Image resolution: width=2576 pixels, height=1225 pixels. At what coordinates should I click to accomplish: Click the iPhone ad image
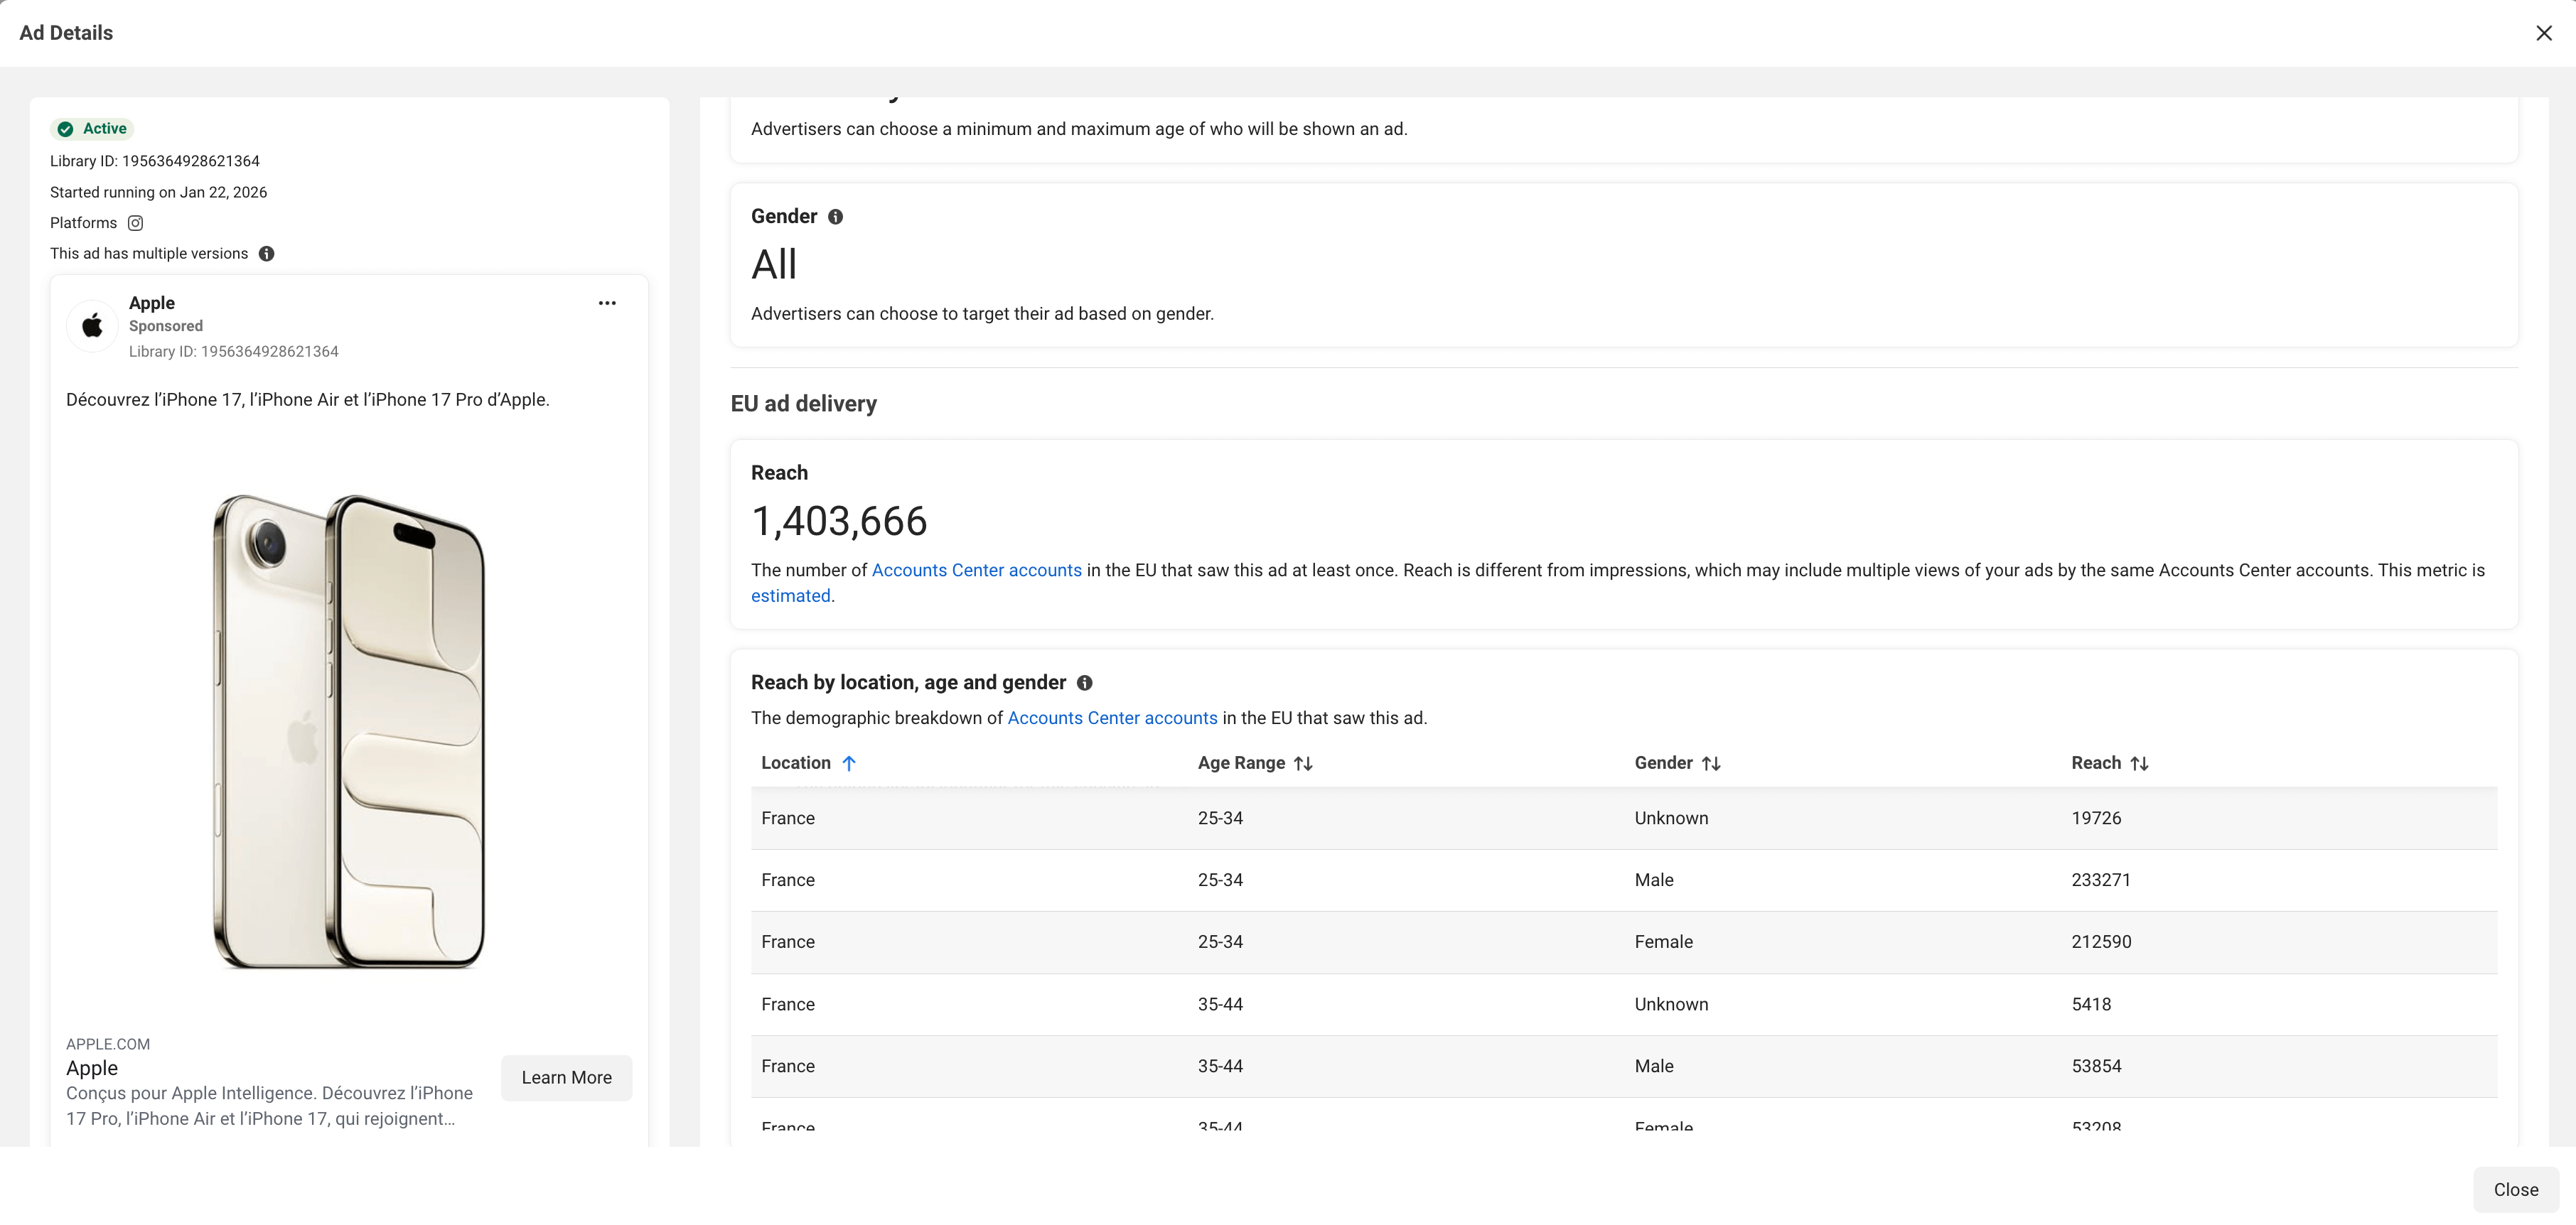(x=349, y=730)
